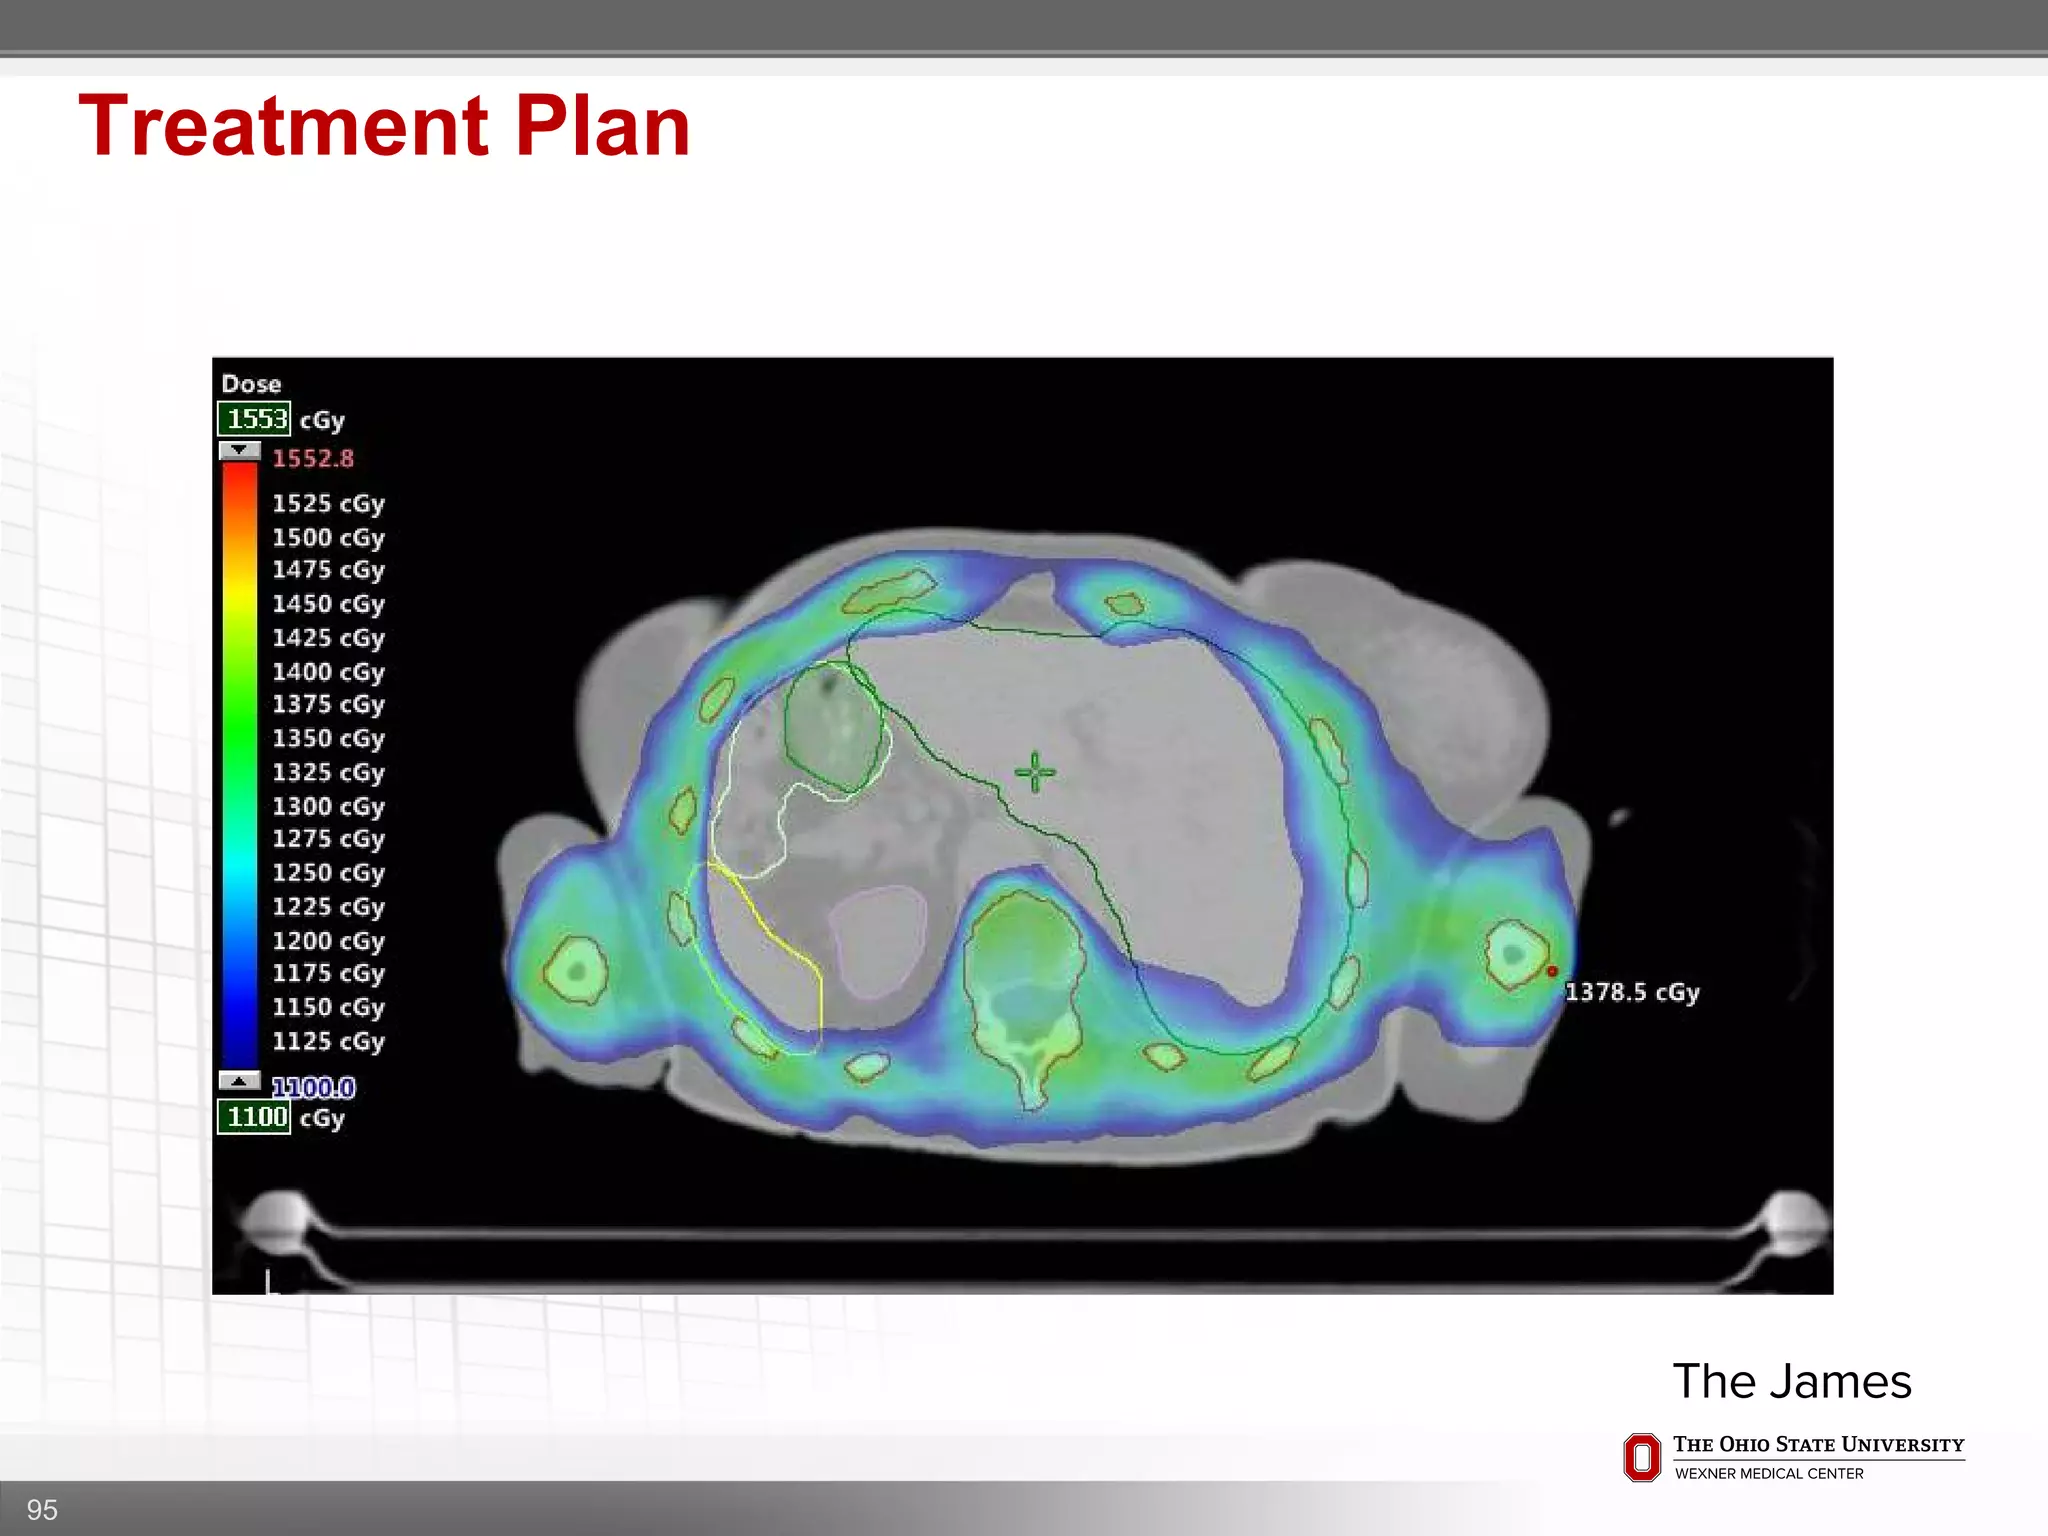The image size is (2048, 1536).
Task: Select the 1475 cGy scale label
Action: pyautogui.click(x=328, y=570)
